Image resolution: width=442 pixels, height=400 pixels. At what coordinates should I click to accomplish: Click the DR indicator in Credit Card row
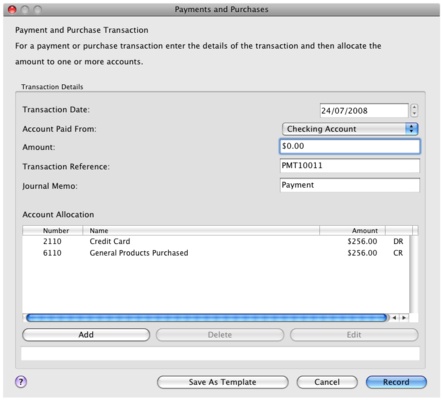398,241
